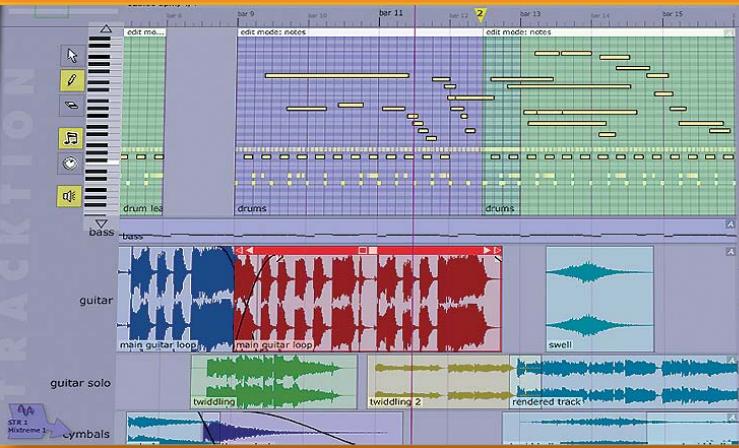
Task: Click the piano keyboard down arrow
Action: (x=101, y=223)
